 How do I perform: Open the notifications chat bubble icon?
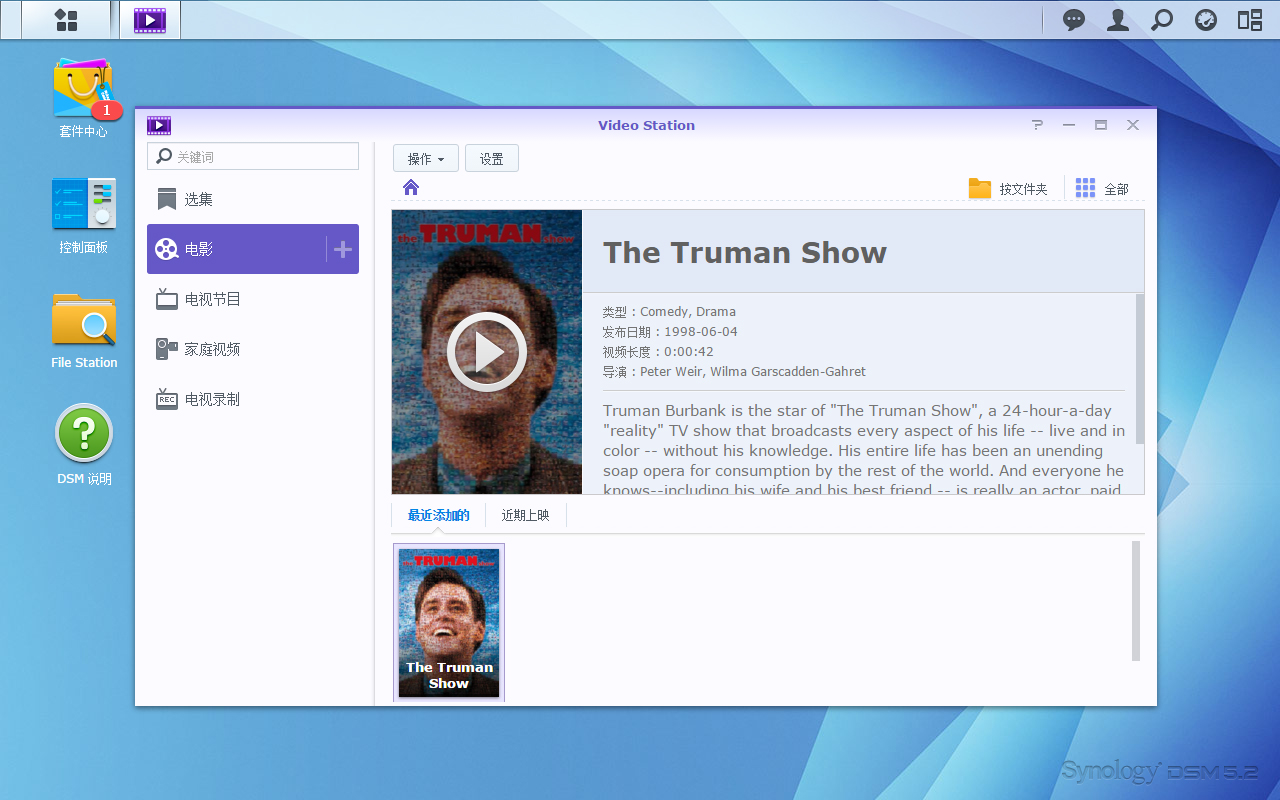coord(1074,20)
